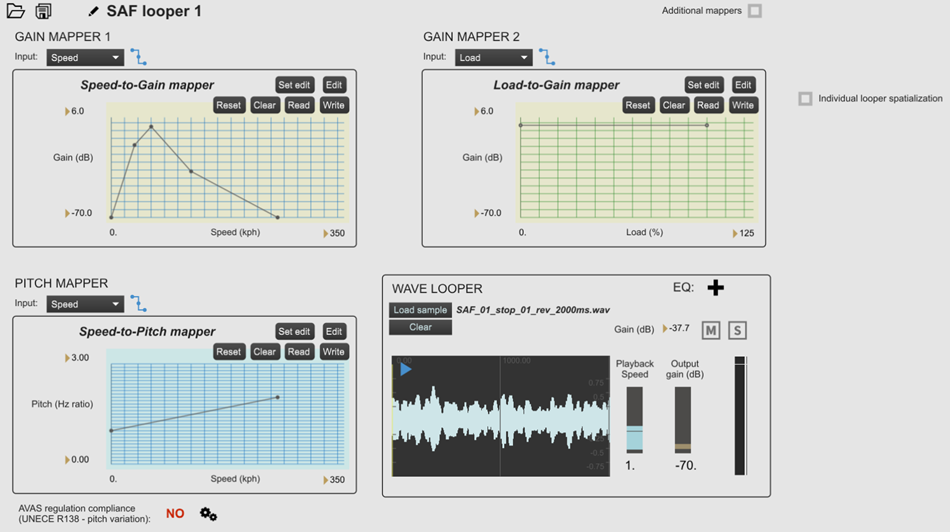Screen dimensions: 950x532
Task: Click Set edit in Load-to-Gain mapper
Action: pos(703,85)
